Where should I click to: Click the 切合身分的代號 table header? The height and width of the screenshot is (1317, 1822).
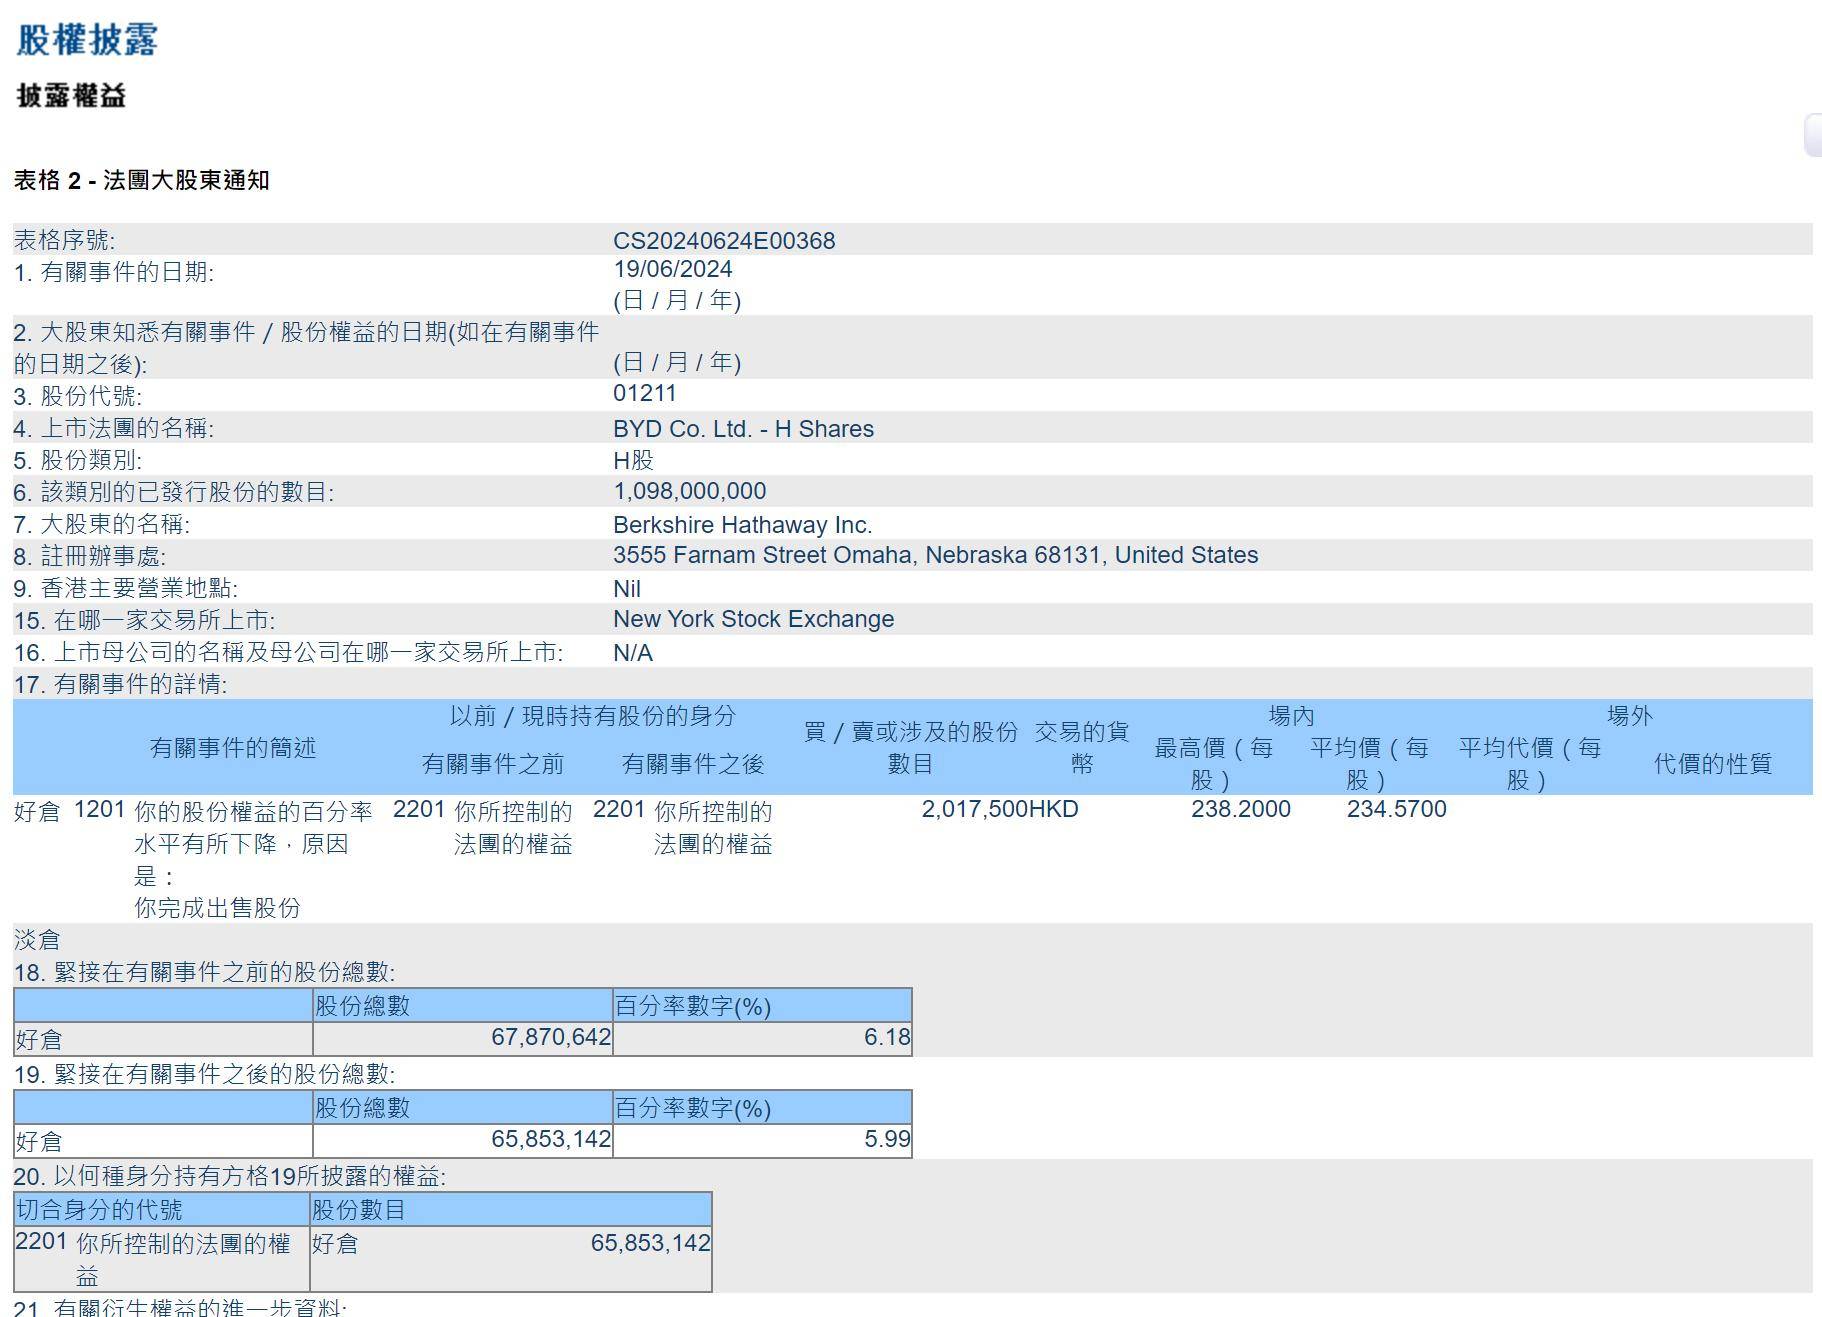tap(99, 1210)
